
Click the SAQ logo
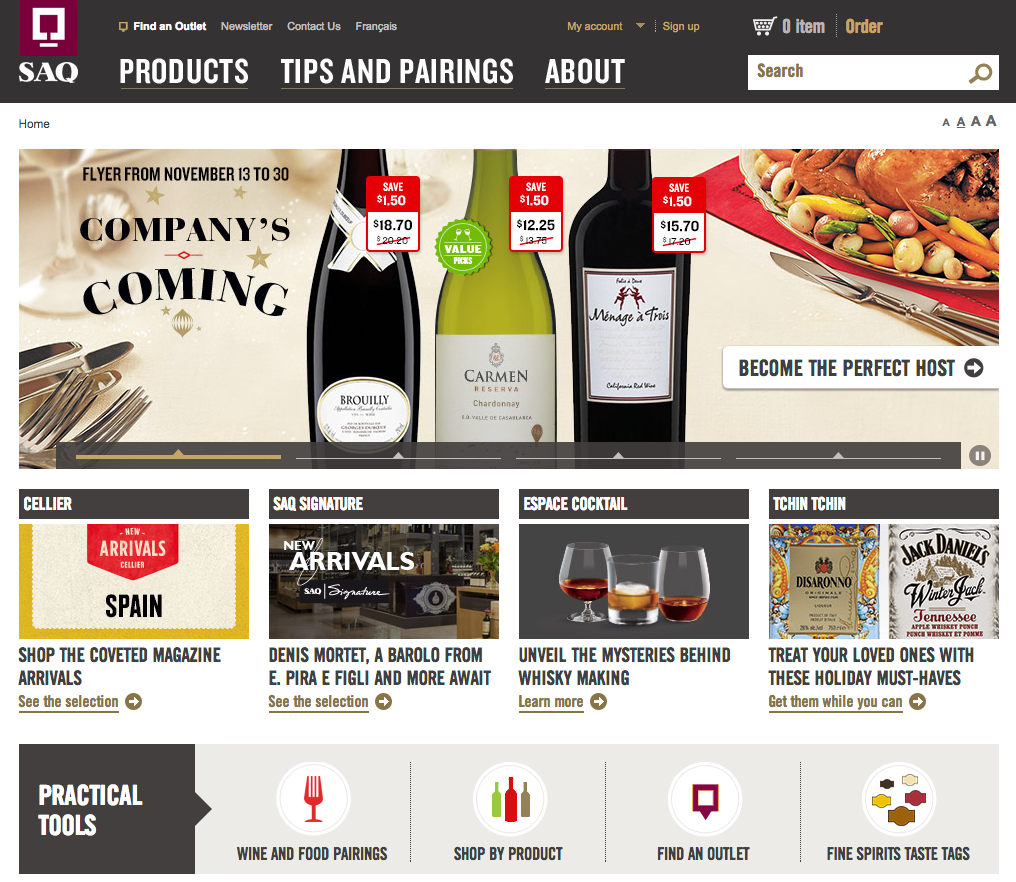(49, 42)
